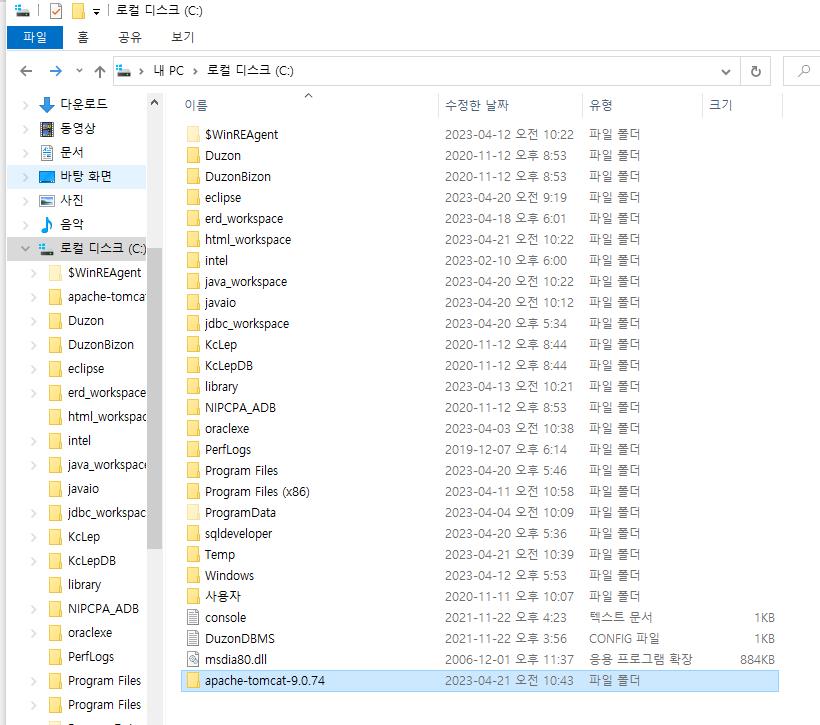The image size is (820, 725).
Task: Select the 사용자 folder name
Action: coord(223,596)
